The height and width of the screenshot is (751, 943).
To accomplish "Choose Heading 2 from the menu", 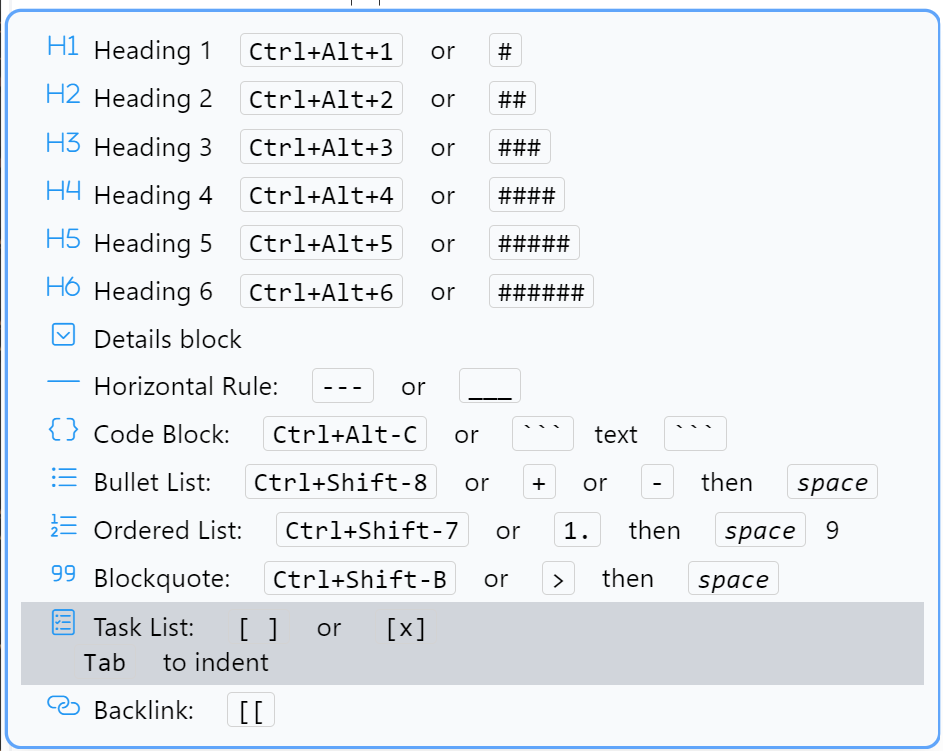I will click(x=472, y=99).
